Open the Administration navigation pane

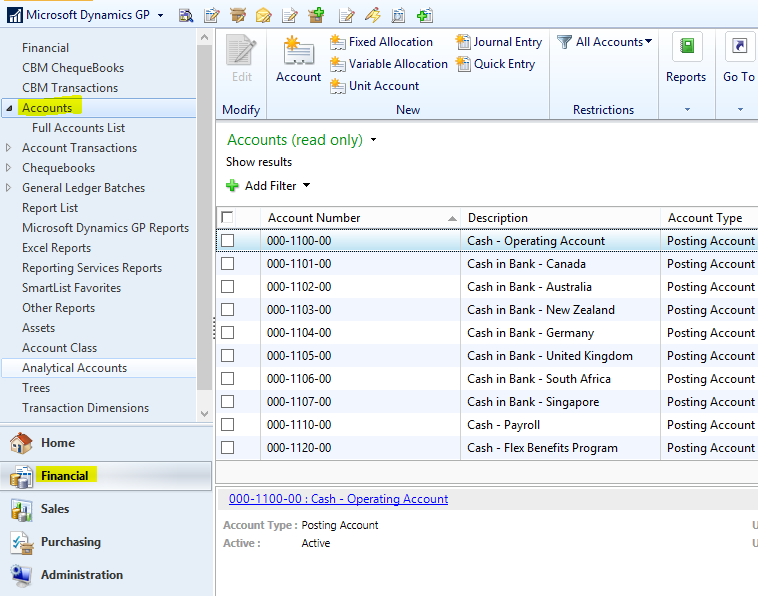(x=106, y=575)
